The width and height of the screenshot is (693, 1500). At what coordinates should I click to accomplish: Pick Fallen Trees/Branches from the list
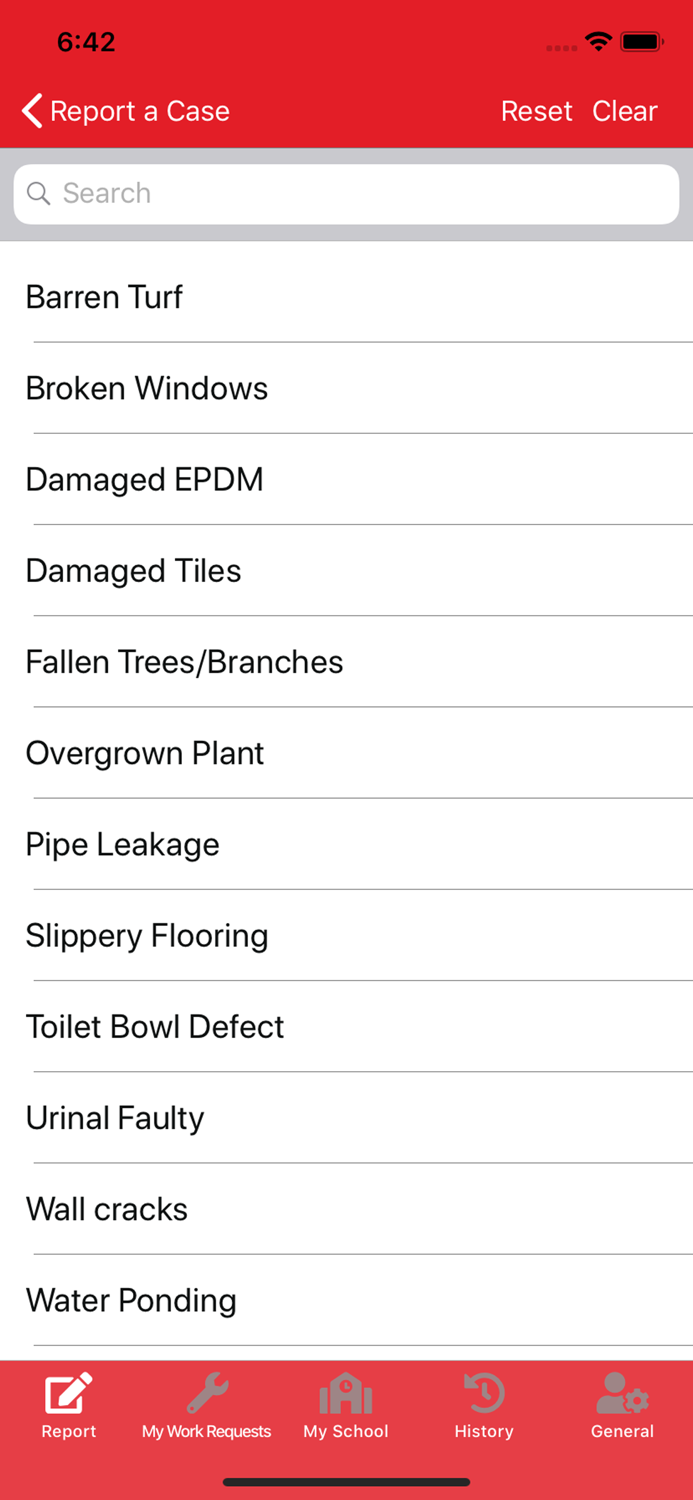coord(184,662)
